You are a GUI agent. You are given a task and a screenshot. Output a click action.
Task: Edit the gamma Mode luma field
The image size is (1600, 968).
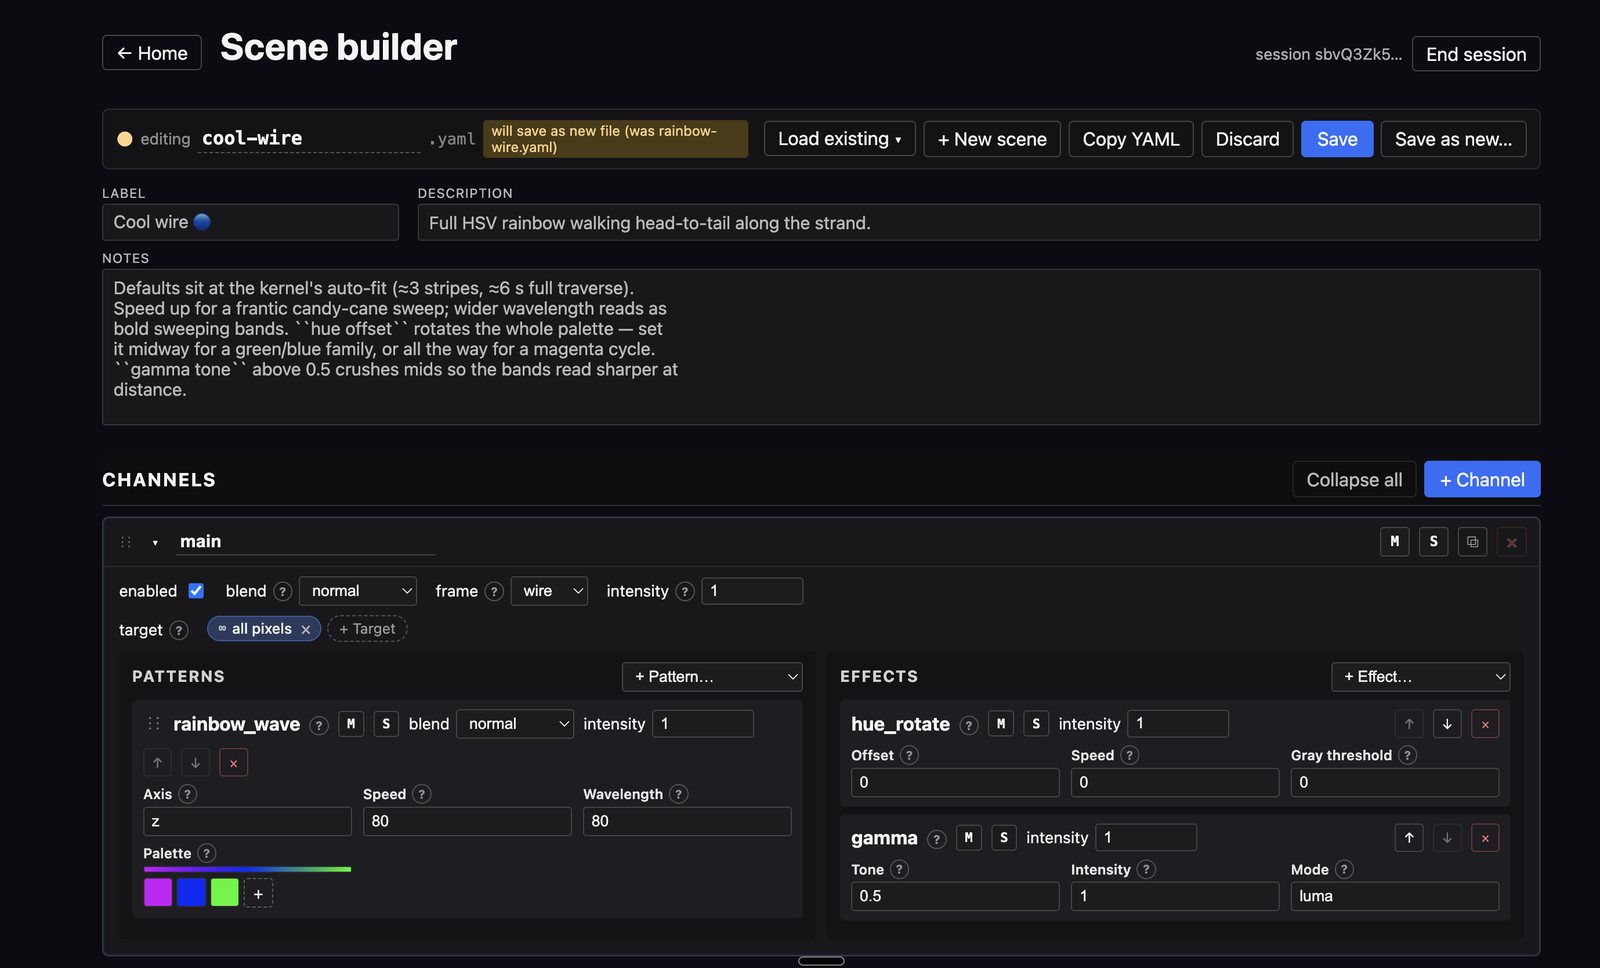coord(1394,896)
